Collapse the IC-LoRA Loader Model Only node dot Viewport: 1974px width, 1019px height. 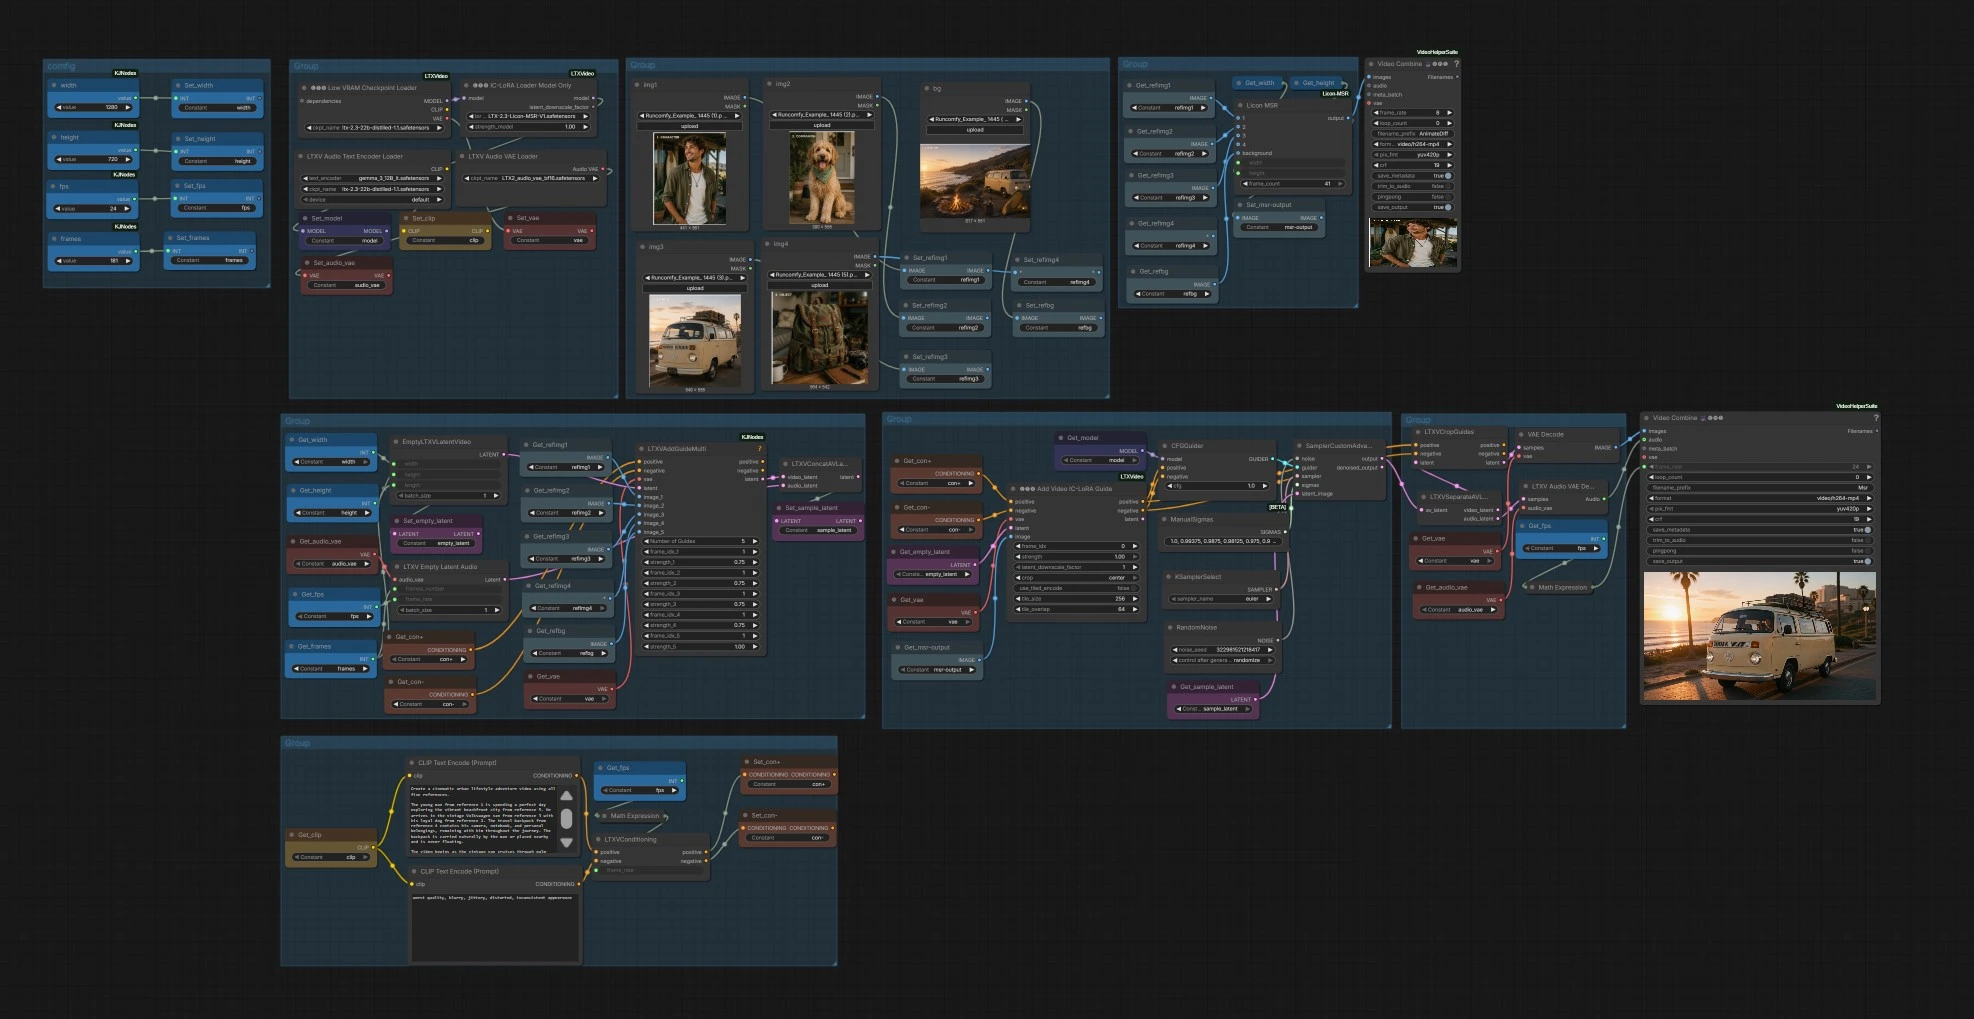point(465,85)
